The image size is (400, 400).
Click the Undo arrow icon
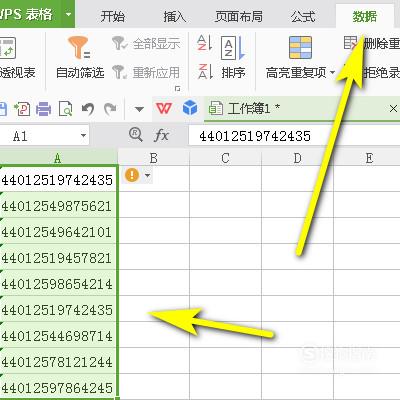[x=88, y=109]
